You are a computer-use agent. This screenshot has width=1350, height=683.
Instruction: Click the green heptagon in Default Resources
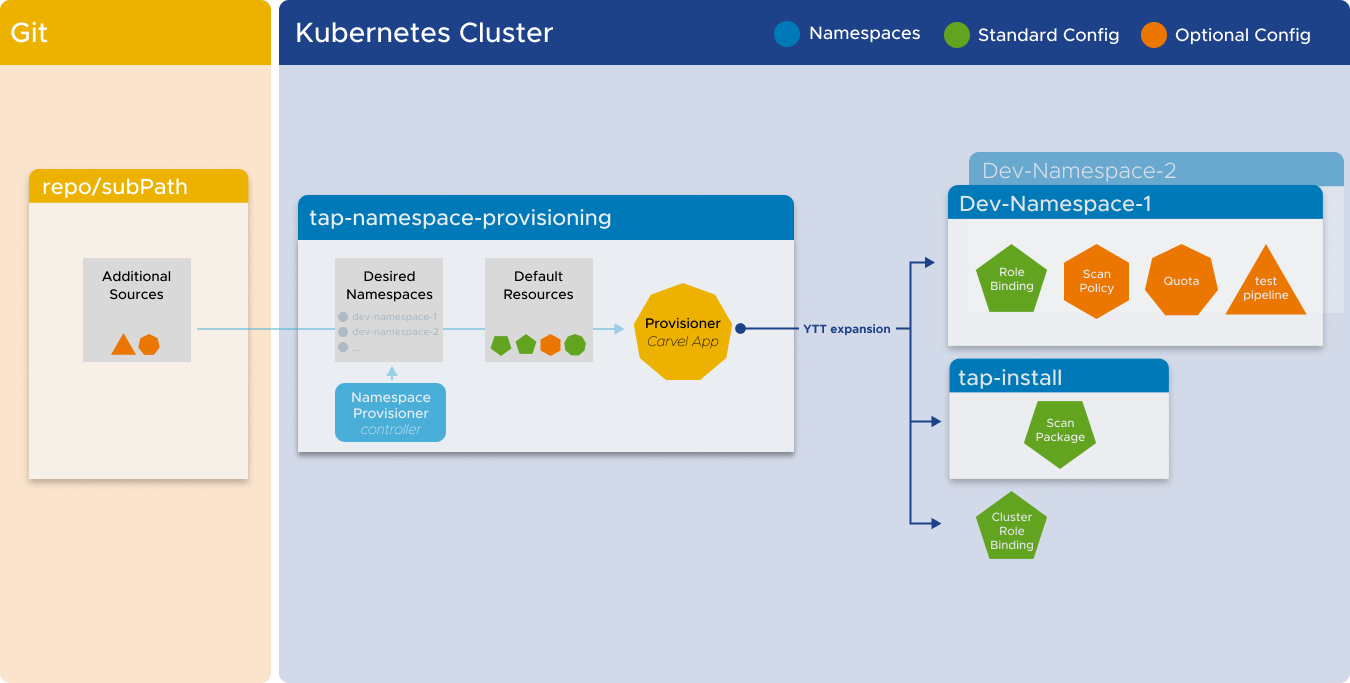(575, 345)
